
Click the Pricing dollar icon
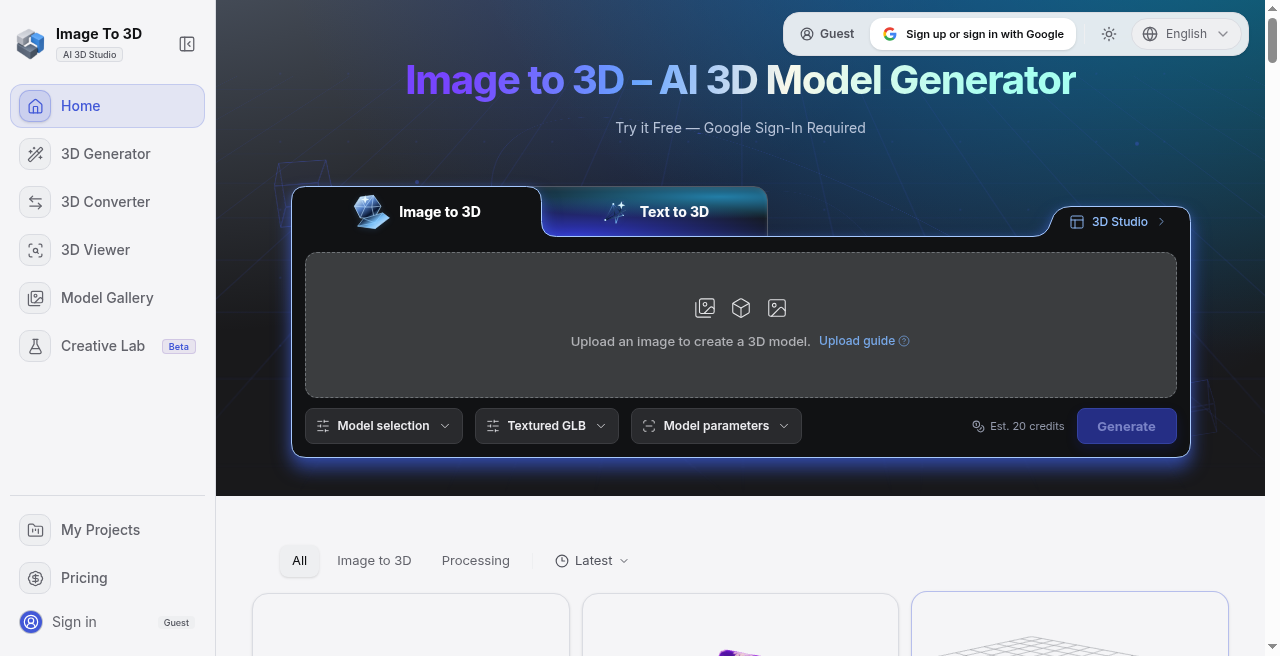pyautogui.click(x=35, y=578)
